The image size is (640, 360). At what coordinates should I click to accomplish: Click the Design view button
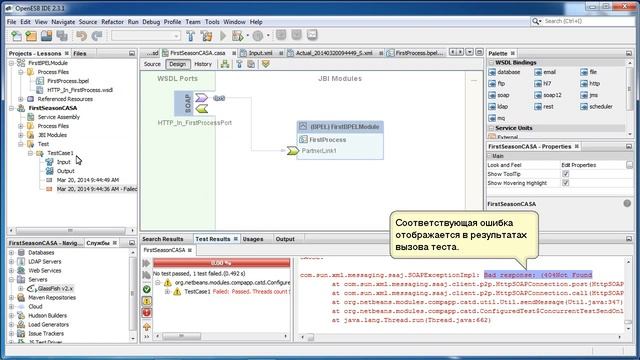coord(178,64)
